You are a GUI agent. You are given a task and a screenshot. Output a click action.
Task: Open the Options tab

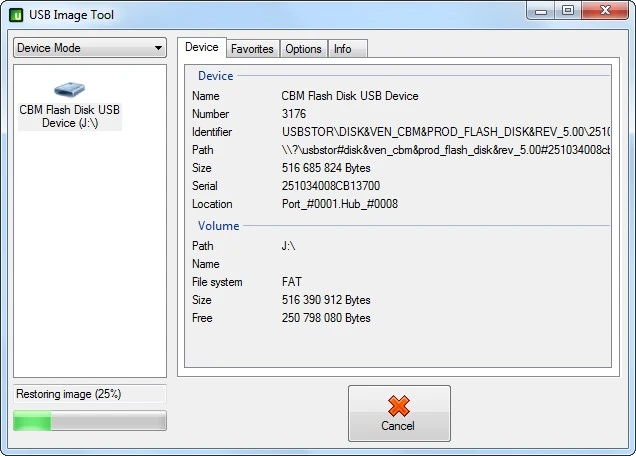click(303, 49)
